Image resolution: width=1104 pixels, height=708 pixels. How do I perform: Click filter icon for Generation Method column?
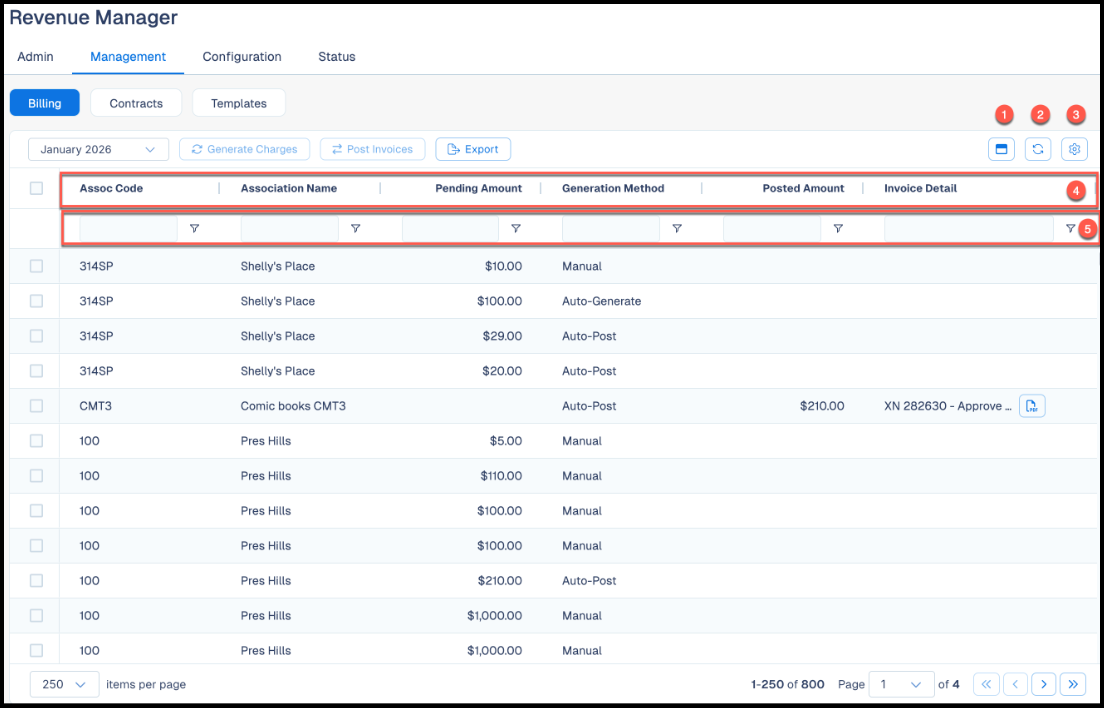[x=677, y=229]
